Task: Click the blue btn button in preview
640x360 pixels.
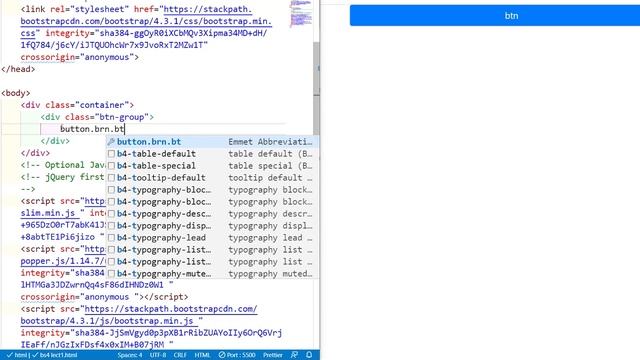Action: pos(495,16)
